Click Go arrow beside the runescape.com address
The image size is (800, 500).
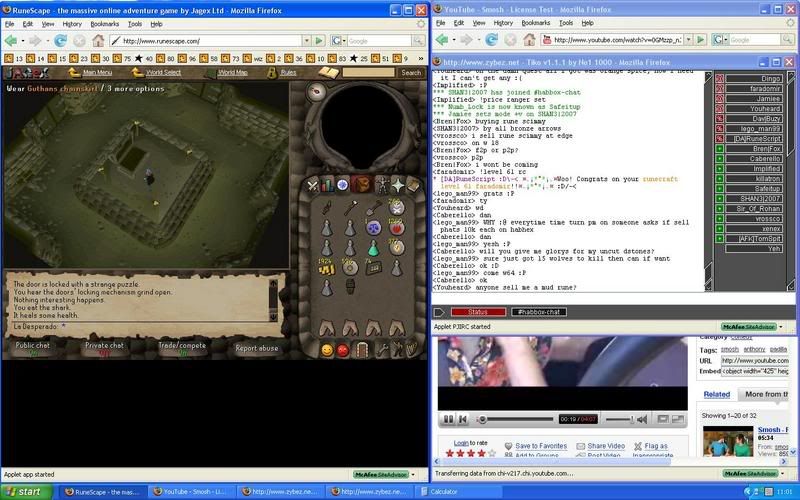[x=319, y=40]
